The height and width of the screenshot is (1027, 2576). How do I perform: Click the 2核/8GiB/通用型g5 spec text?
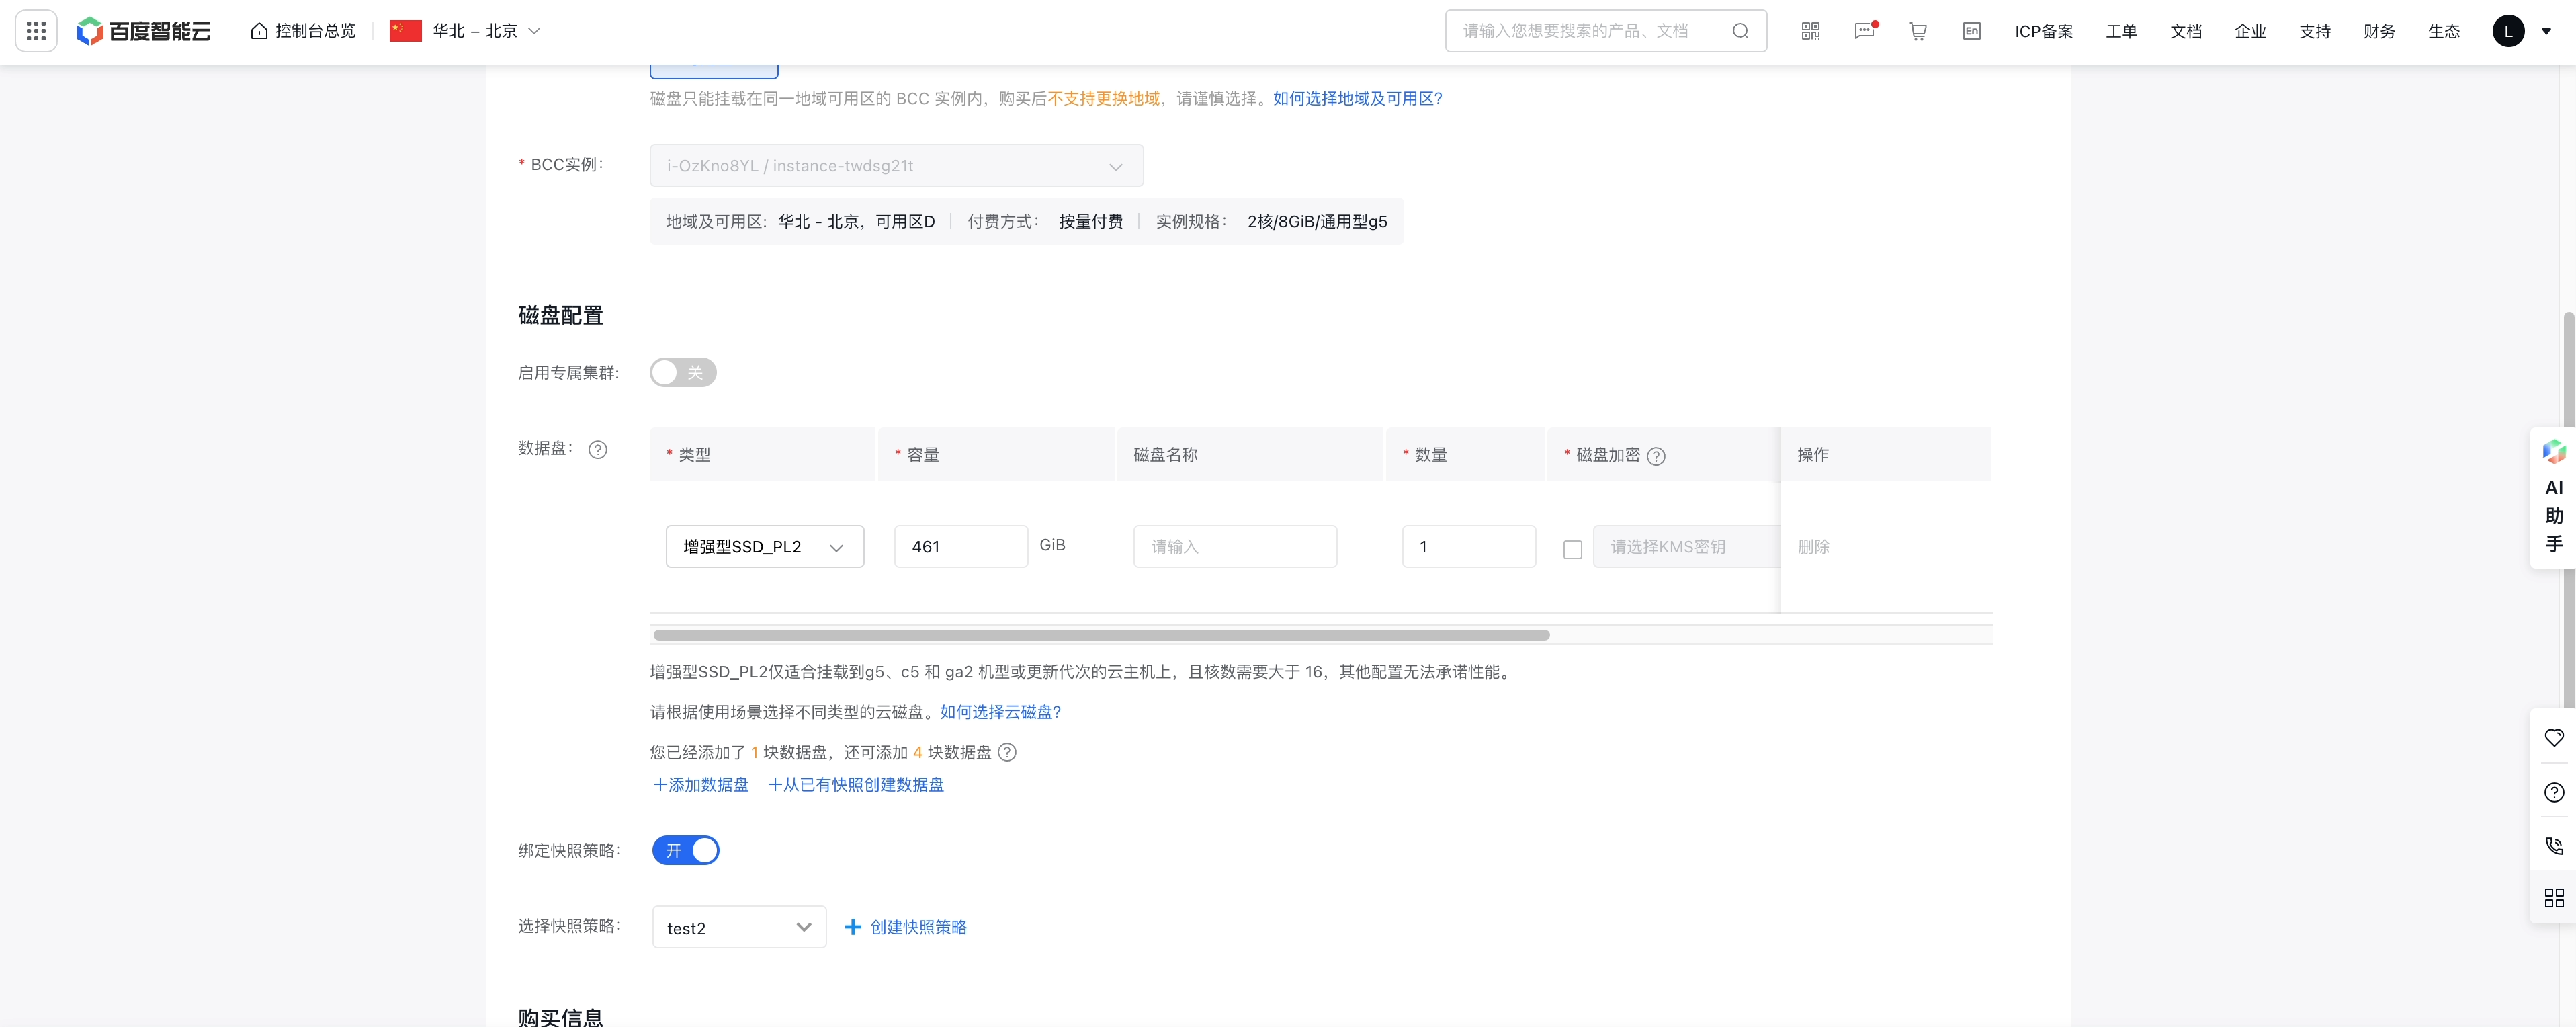tap(1317, 221)
